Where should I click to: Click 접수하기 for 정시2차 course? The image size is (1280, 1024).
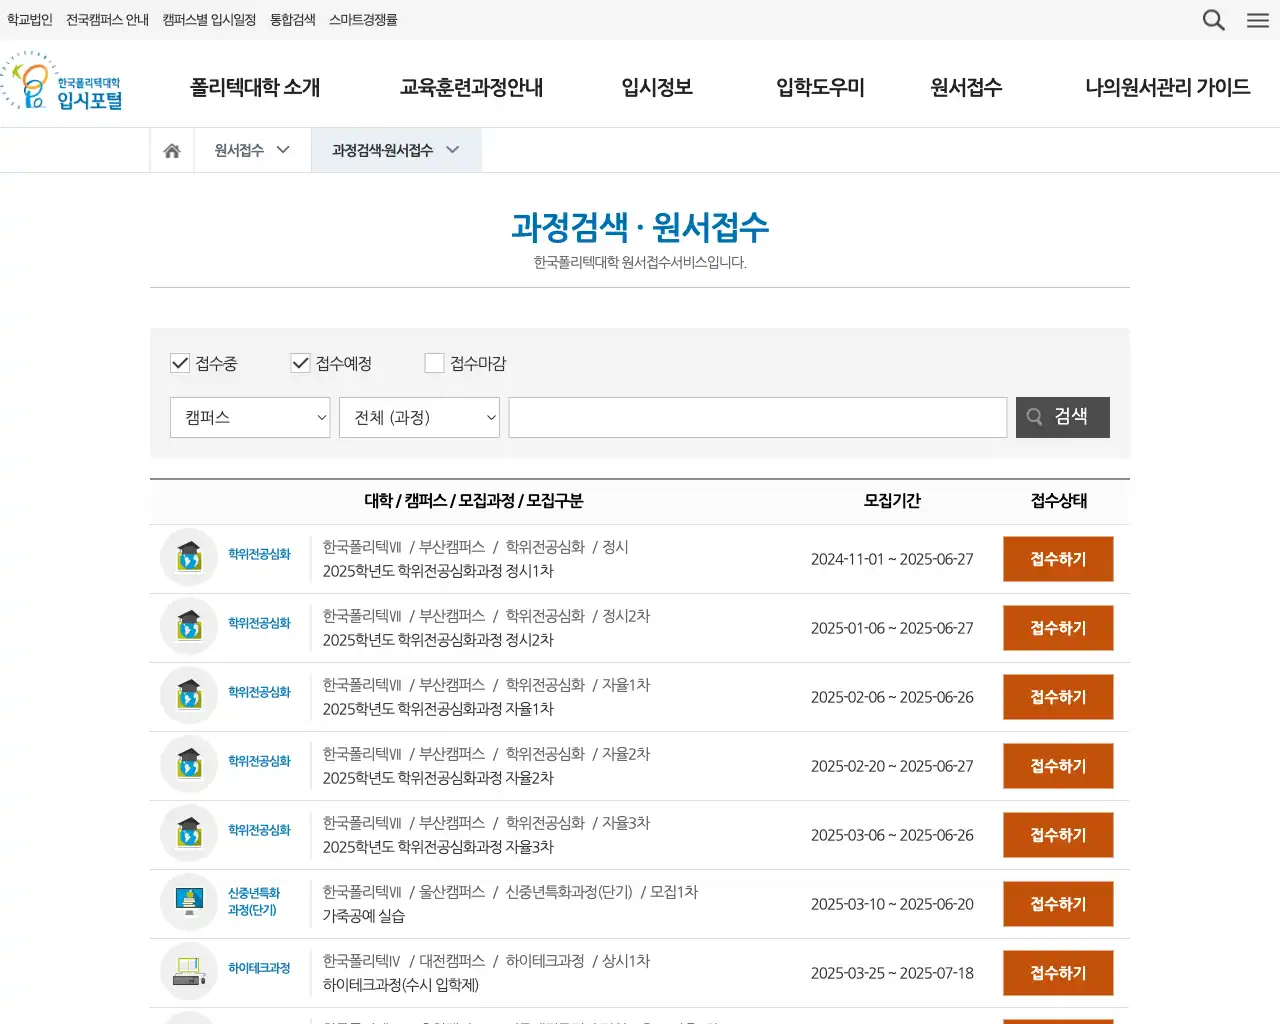coord(1058,628)
